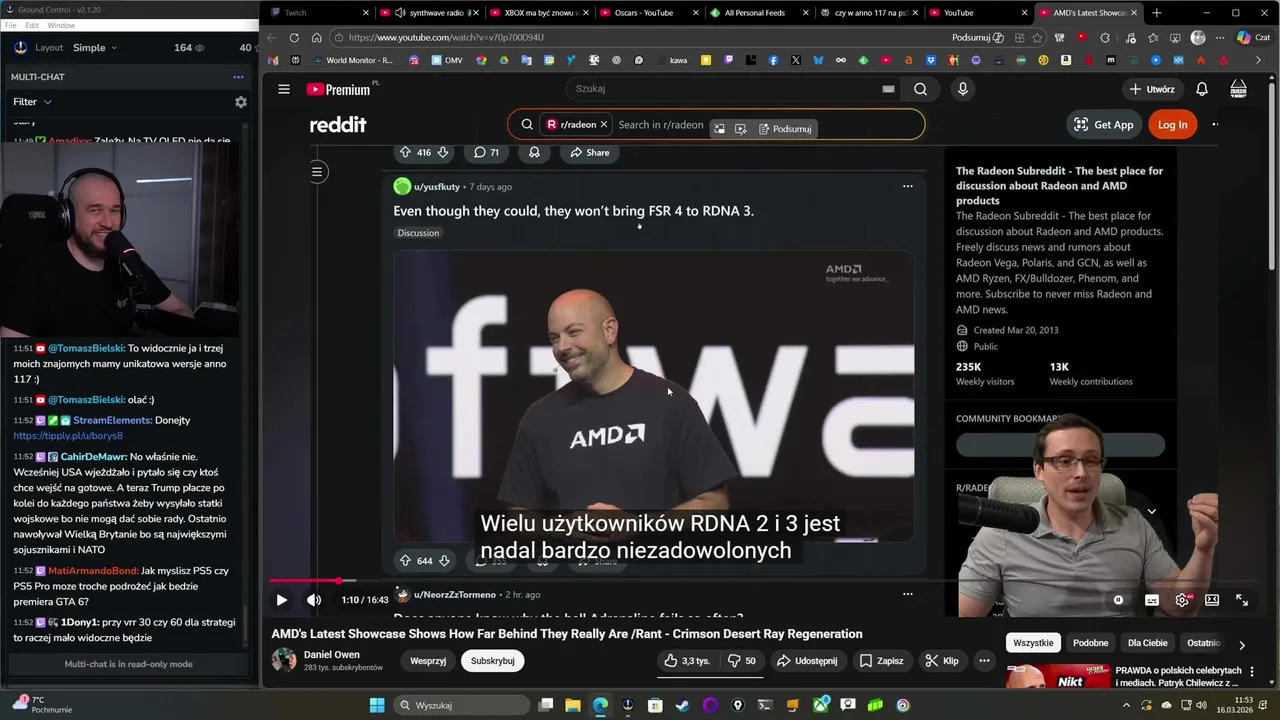The image size is (1280, 720).
Task: Open the video player settings gear
Action: pos(1182,600)
